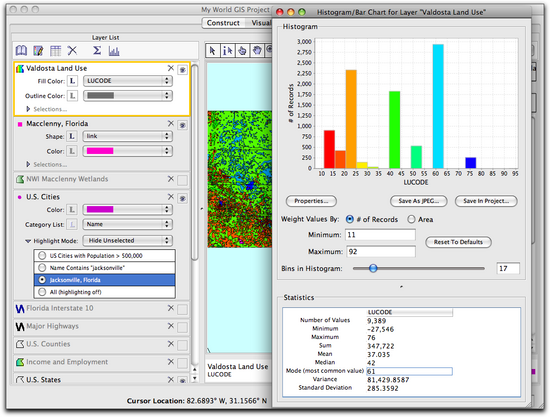Image resolution: width=550 pixels, height=417 pixels.
Task: Remove the Macclenny, Florida layer
Action: pyautogui.click(x=170, y=123)
